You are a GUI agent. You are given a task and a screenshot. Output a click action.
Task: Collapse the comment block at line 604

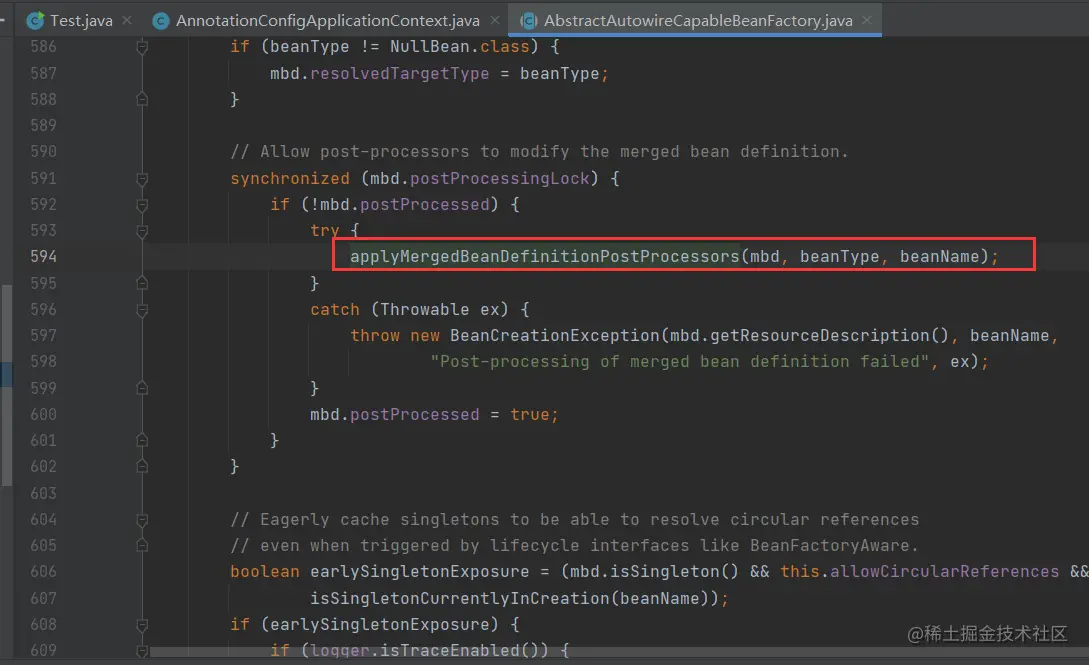(142, 519)
